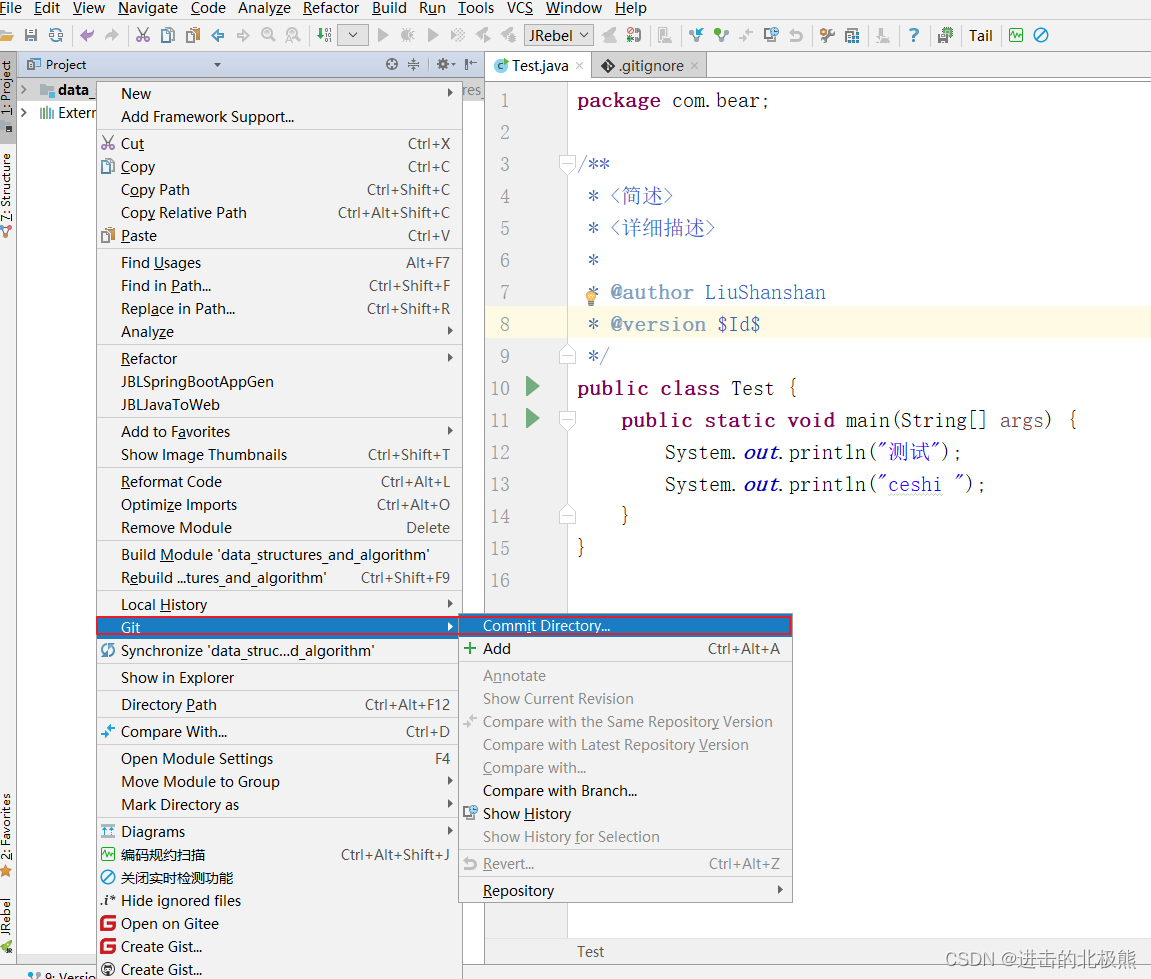Click the Cut scissors toolbar icon
The height and width of the screenshot is (979, 1151).
[142, 35]
